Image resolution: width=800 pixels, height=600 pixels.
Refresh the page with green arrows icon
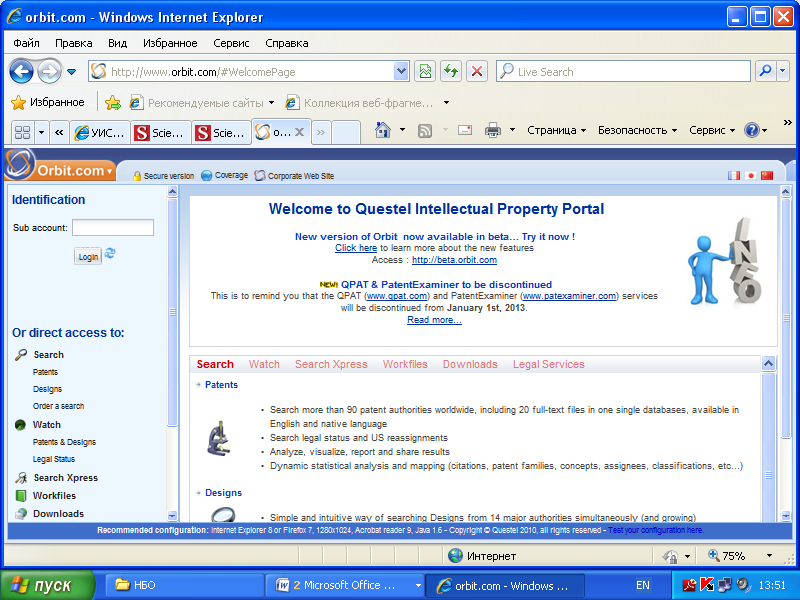451,71
